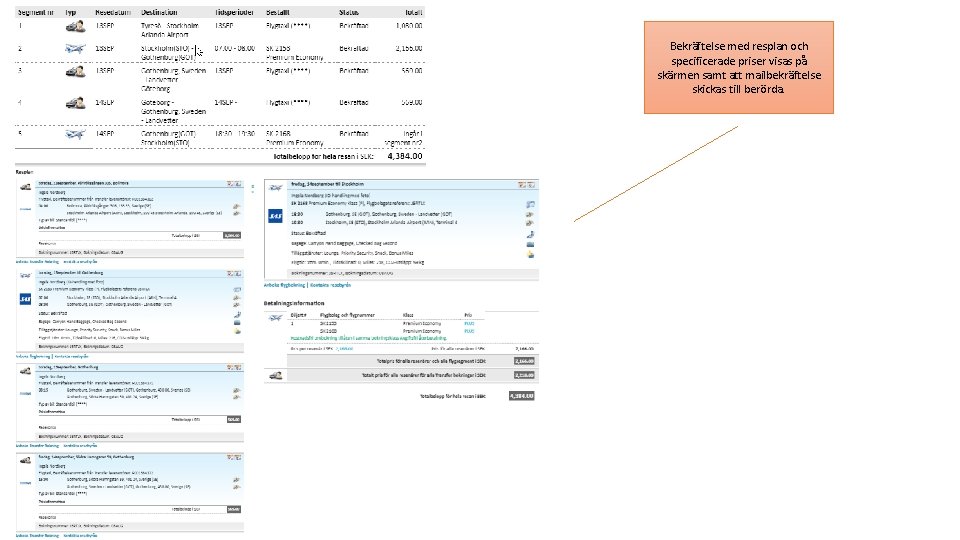Click the SAS logo in Stockholm return flight card
This screenshot has width=960, height=540.
[276, 216]
